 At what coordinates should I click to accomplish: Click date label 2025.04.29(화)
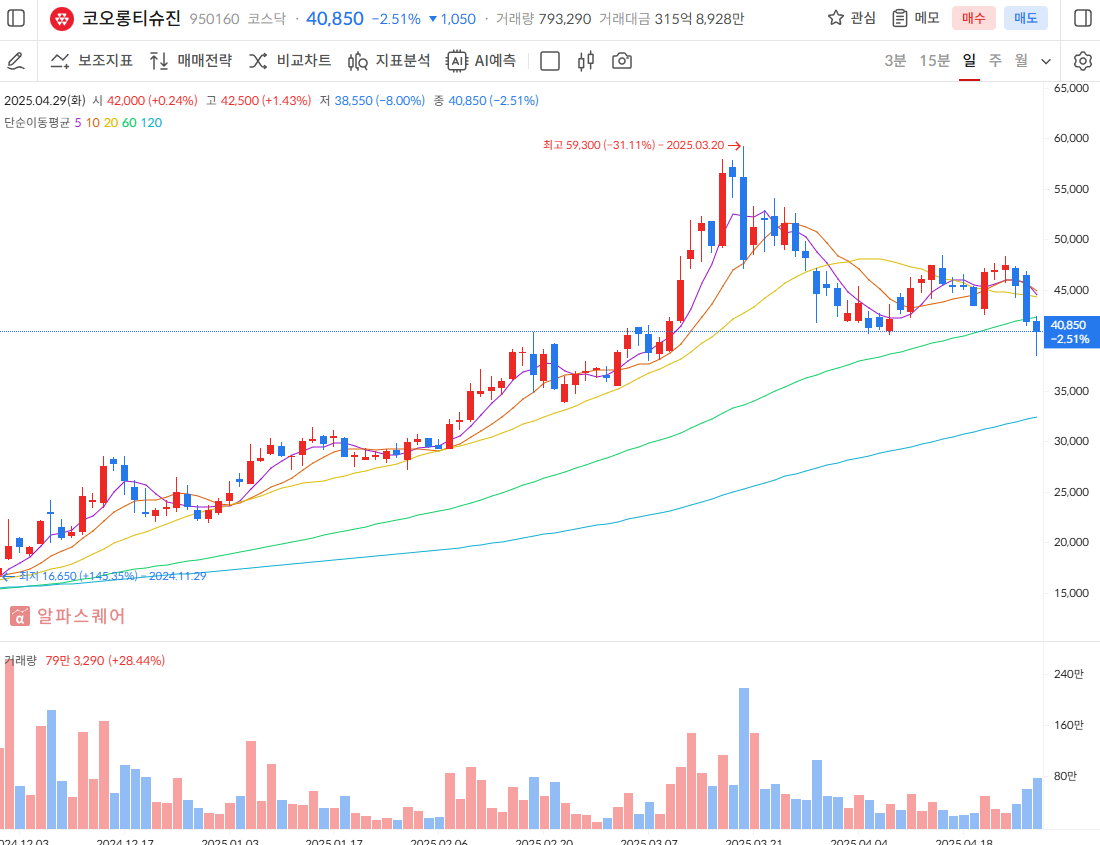[44, 101]
